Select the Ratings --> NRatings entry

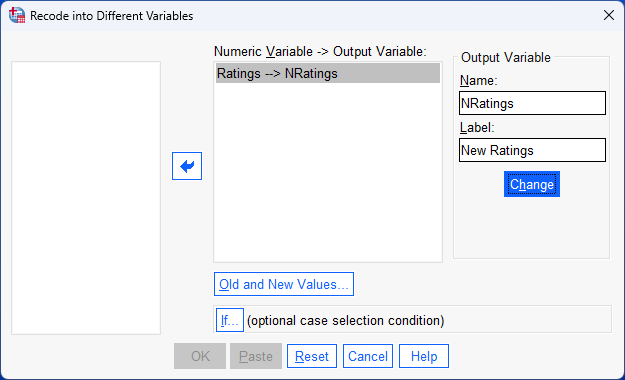click(x=328, y=73)
